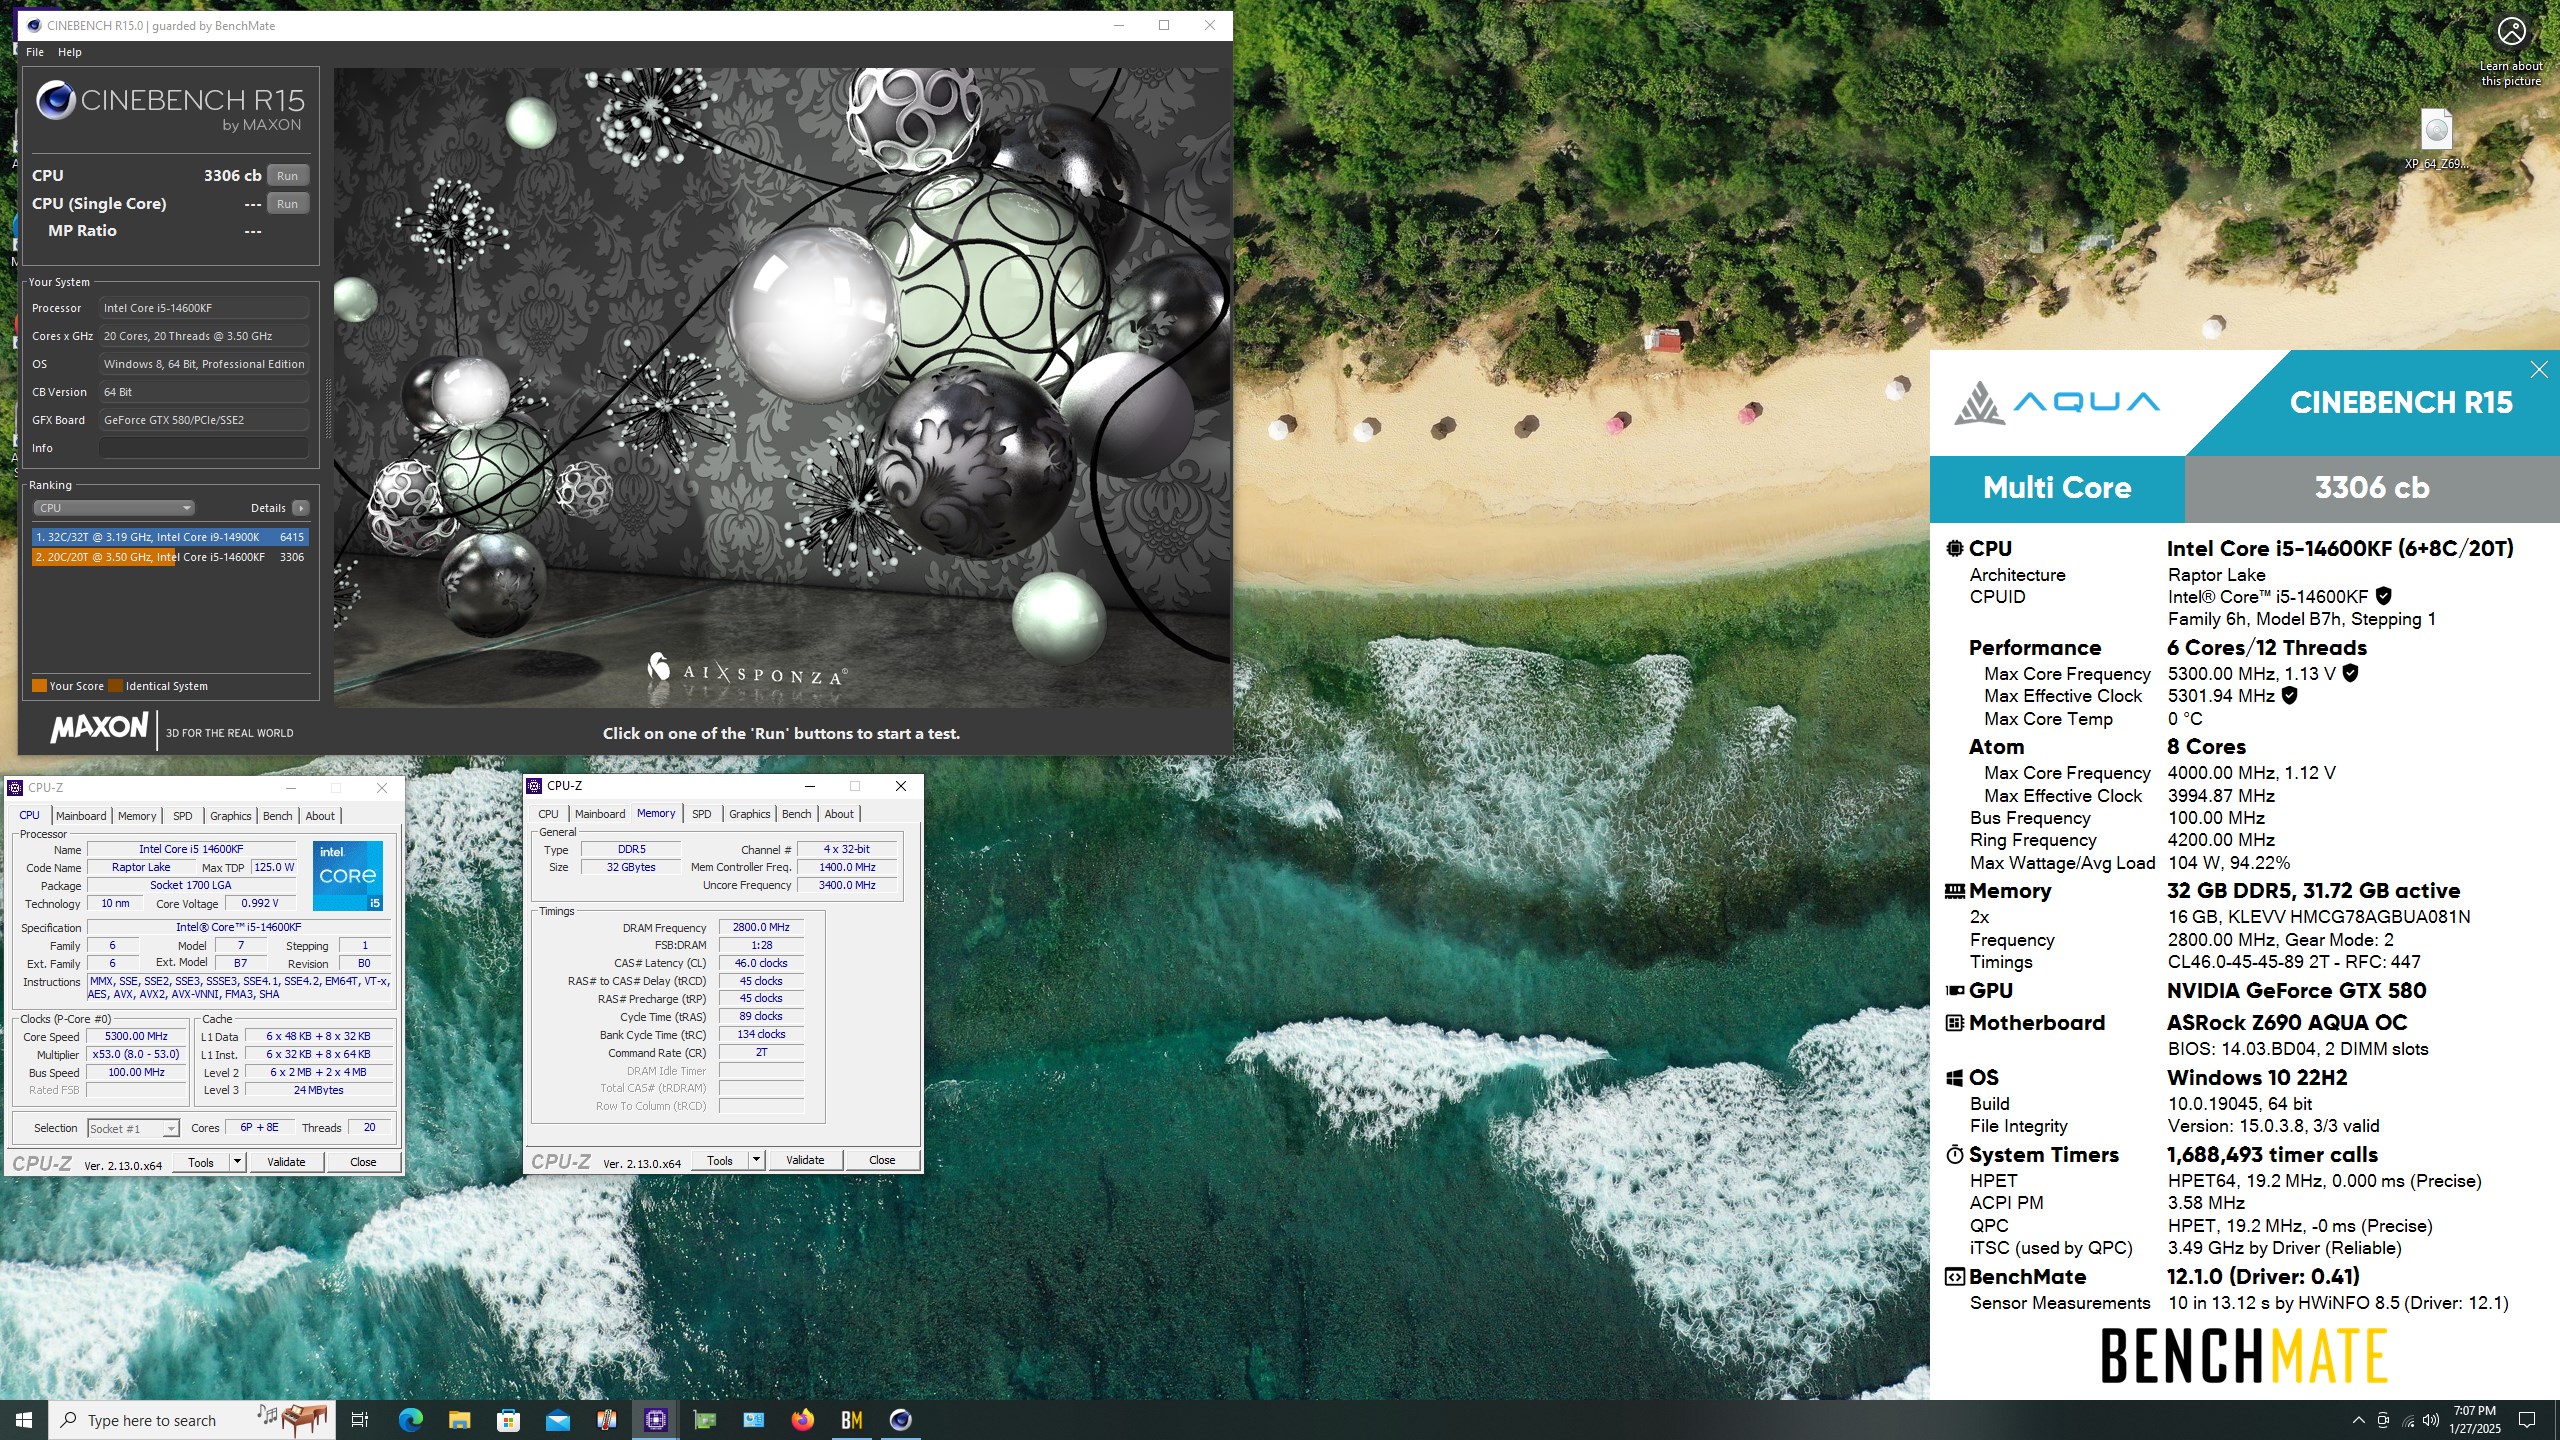Launch Microsoft Edge from taskbar
Viewport: 2560px width, 1440px height.
410,1420
